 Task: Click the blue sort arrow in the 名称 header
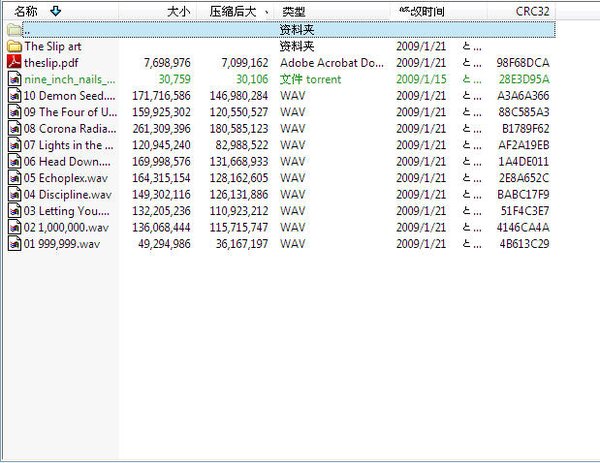coord(56,11)
